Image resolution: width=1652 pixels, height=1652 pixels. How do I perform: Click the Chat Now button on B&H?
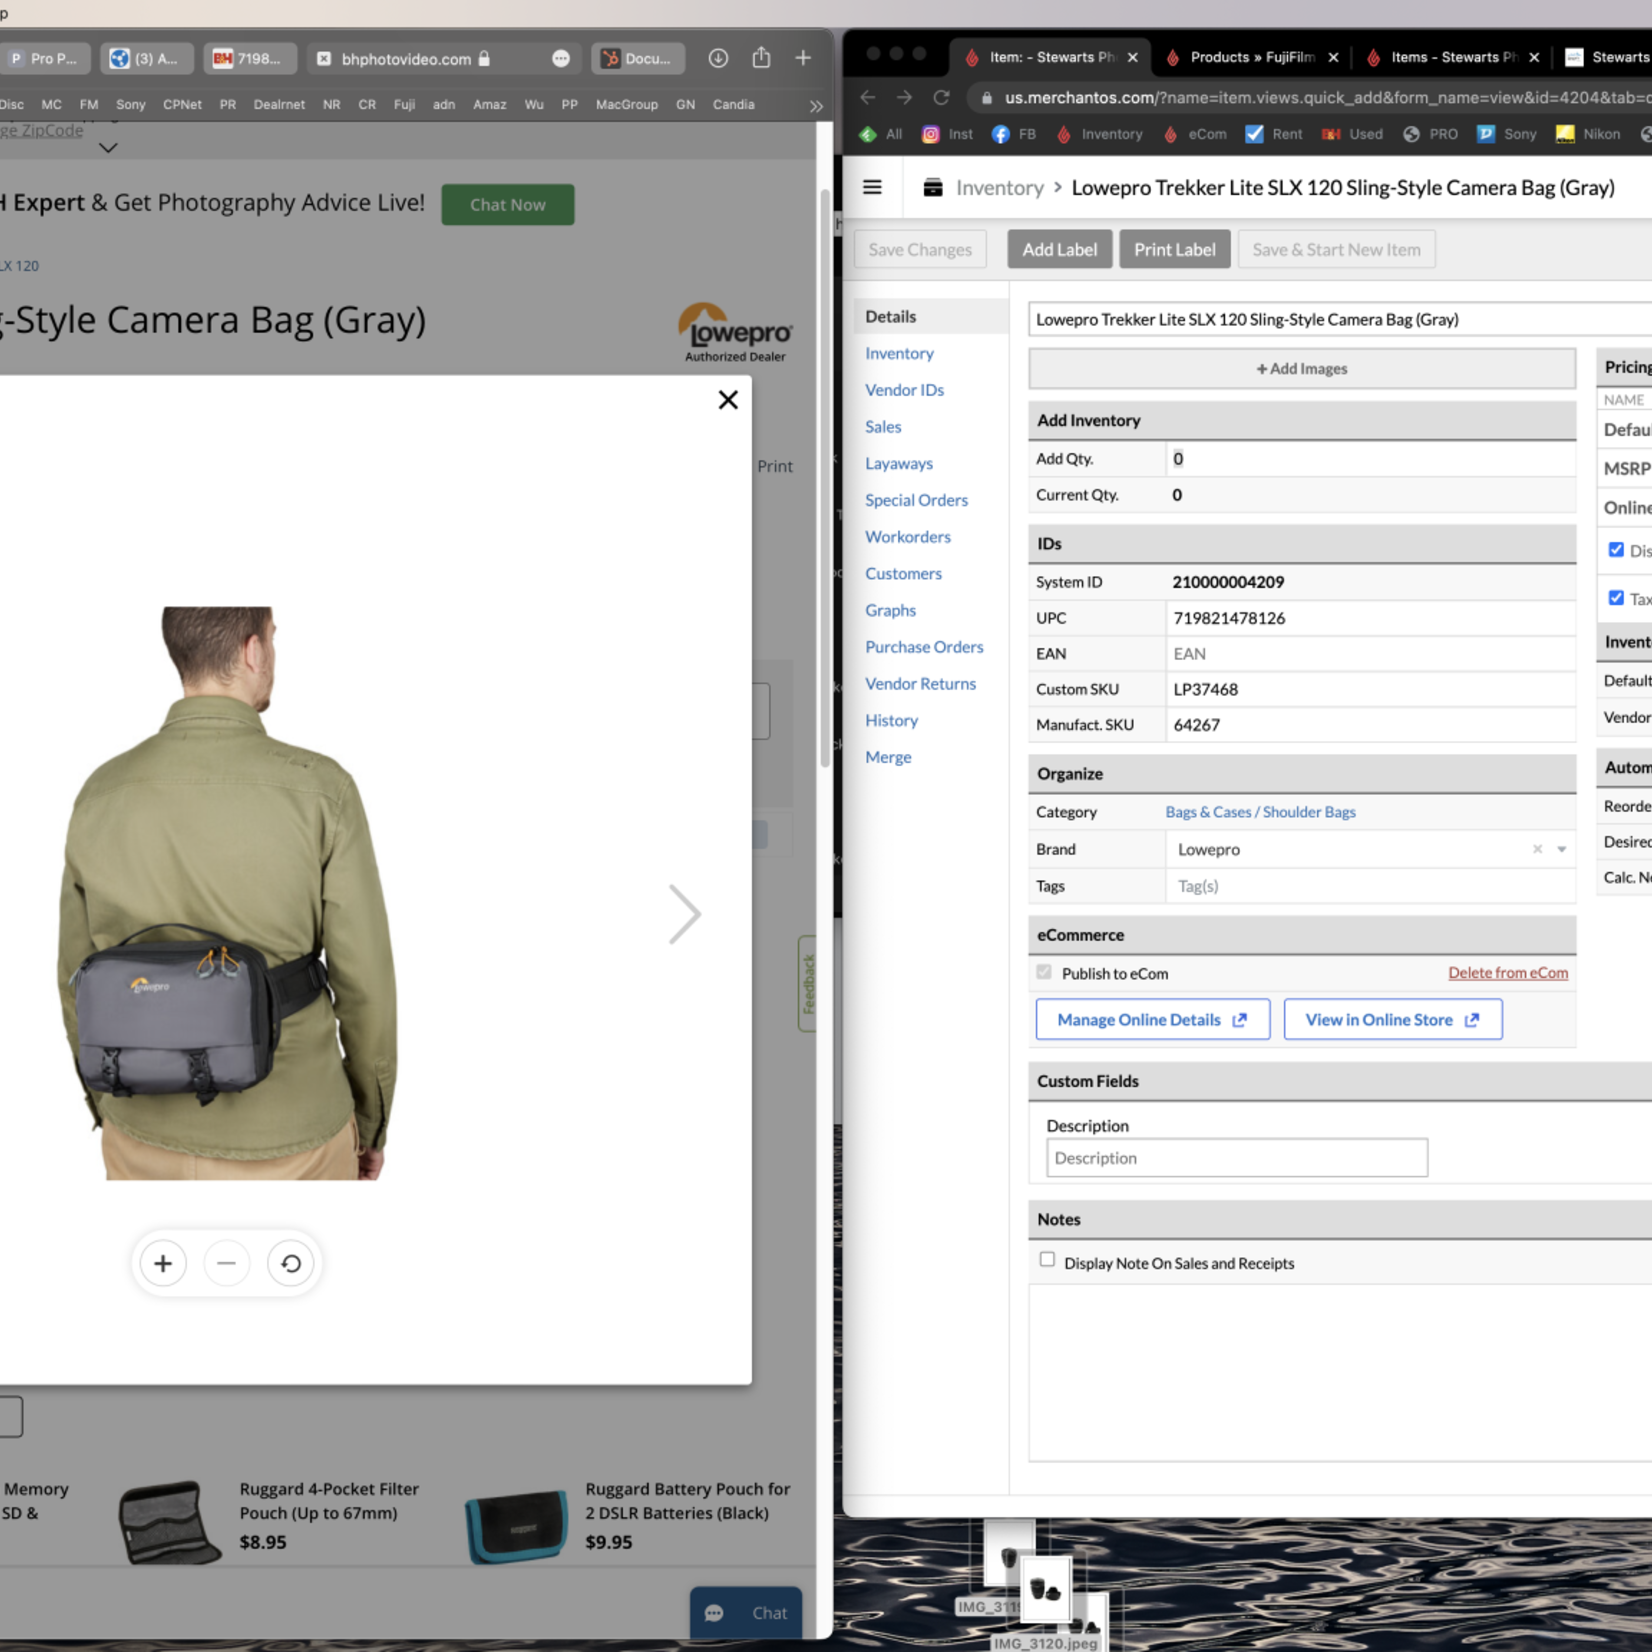point(508,205)
